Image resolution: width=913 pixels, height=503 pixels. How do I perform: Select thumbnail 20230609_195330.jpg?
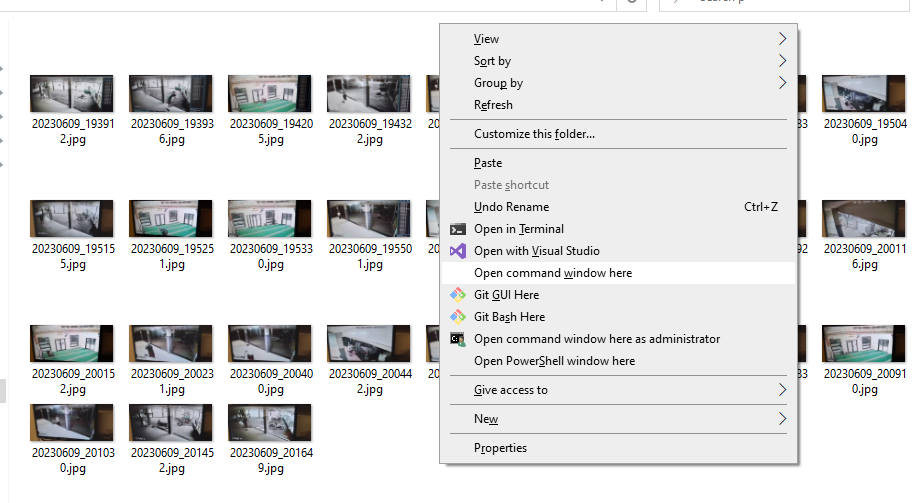pyautogui.click(x=270, y=218)
